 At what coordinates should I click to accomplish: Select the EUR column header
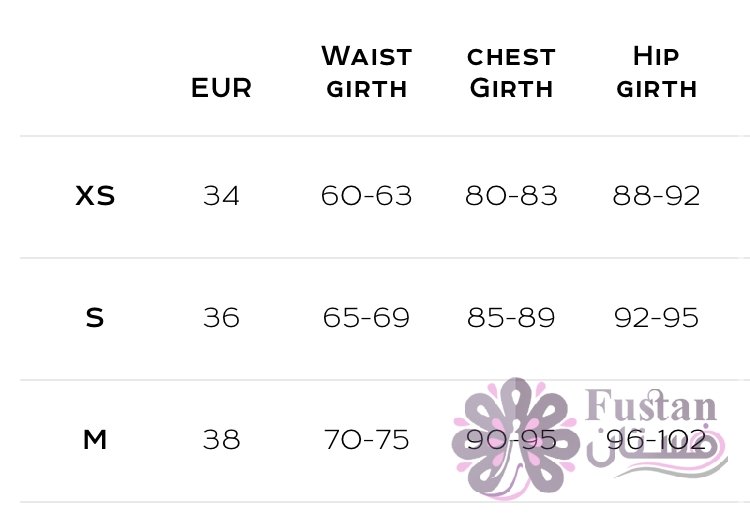pos(221,88)
